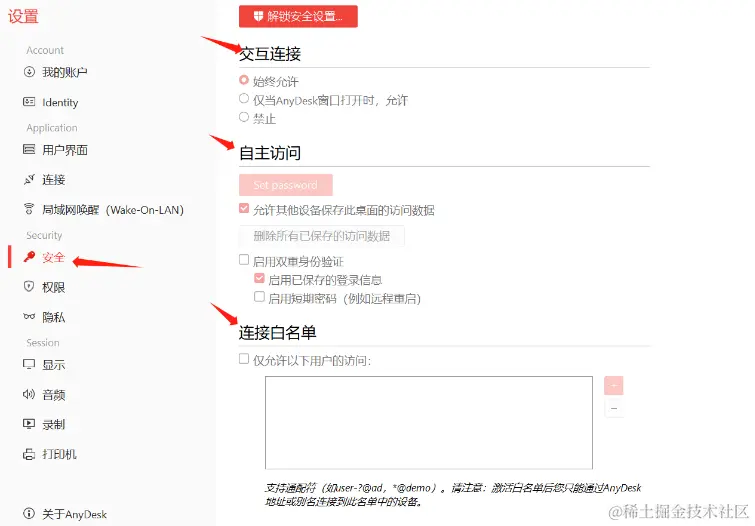
Task: Click the 用户界面 interface icon
Action: tap(29, 149)
